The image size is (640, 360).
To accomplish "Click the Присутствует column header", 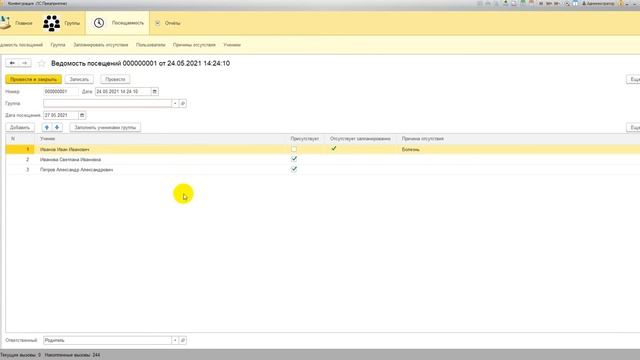I will coord(304,139).
